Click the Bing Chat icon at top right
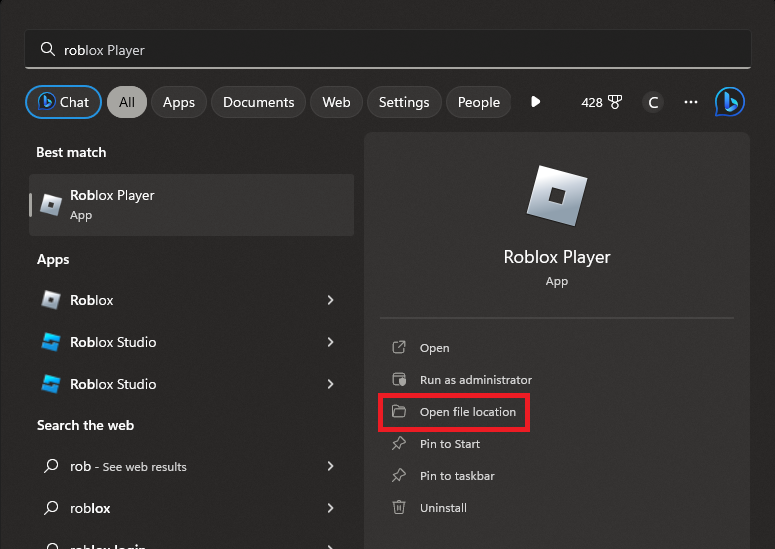775x549 pixels. coord(730,102)
